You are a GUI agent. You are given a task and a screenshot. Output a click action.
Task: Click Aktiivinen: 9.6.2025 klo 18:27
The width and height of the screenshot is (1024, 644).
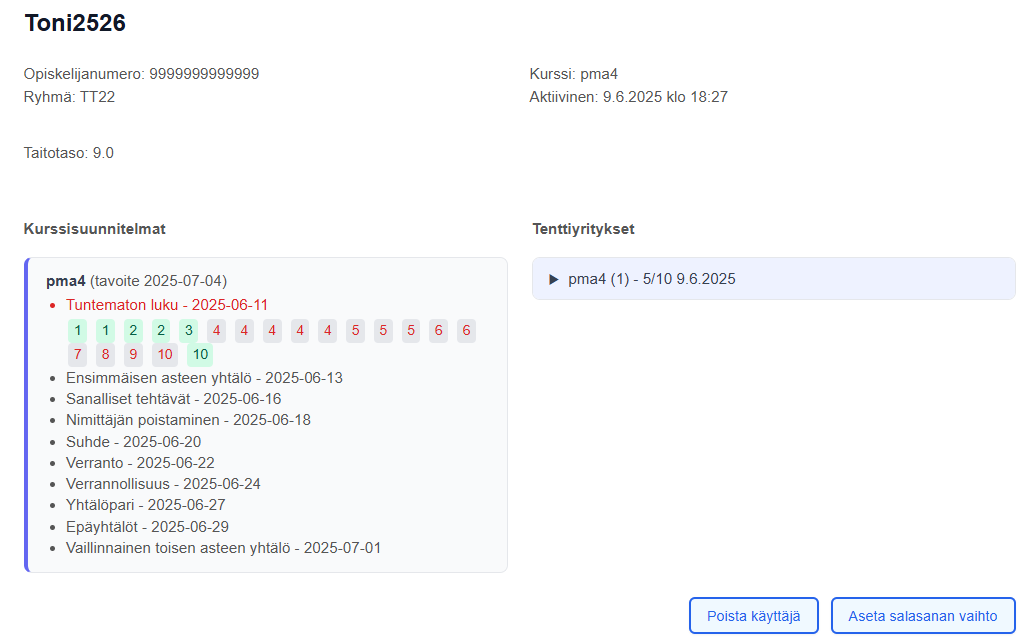point(628,97)
